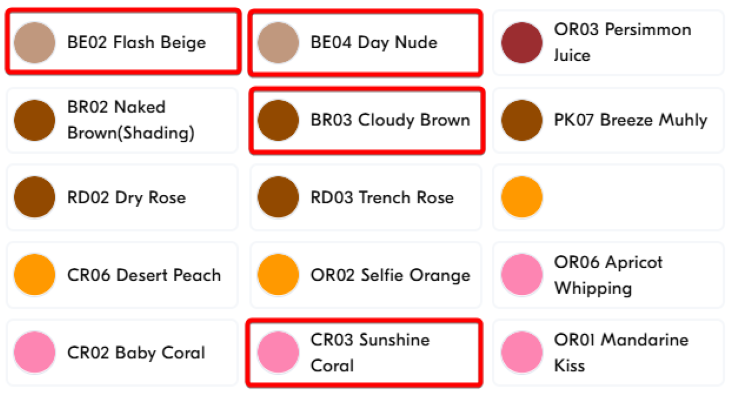This screenshot has width=750, height=394.
Task: Pick OR06 Apricot Whipping shade
Action: (x=608, y=275)
